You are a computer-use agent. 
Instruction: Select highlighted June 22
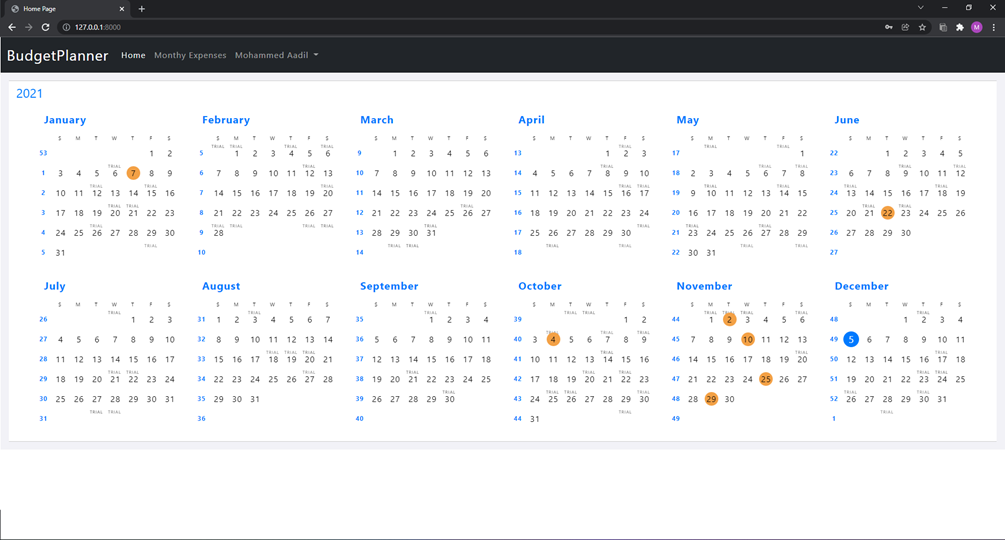887,213
